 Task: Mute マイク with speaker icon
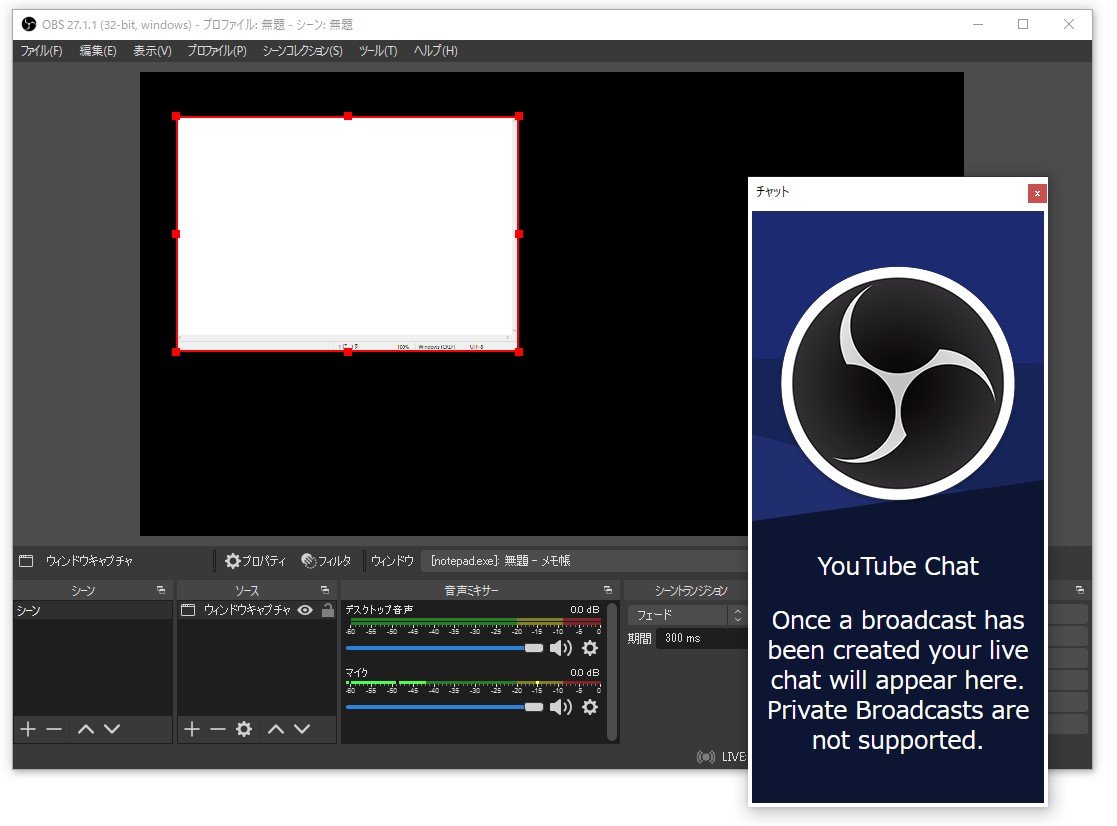(x=561, y=707)
